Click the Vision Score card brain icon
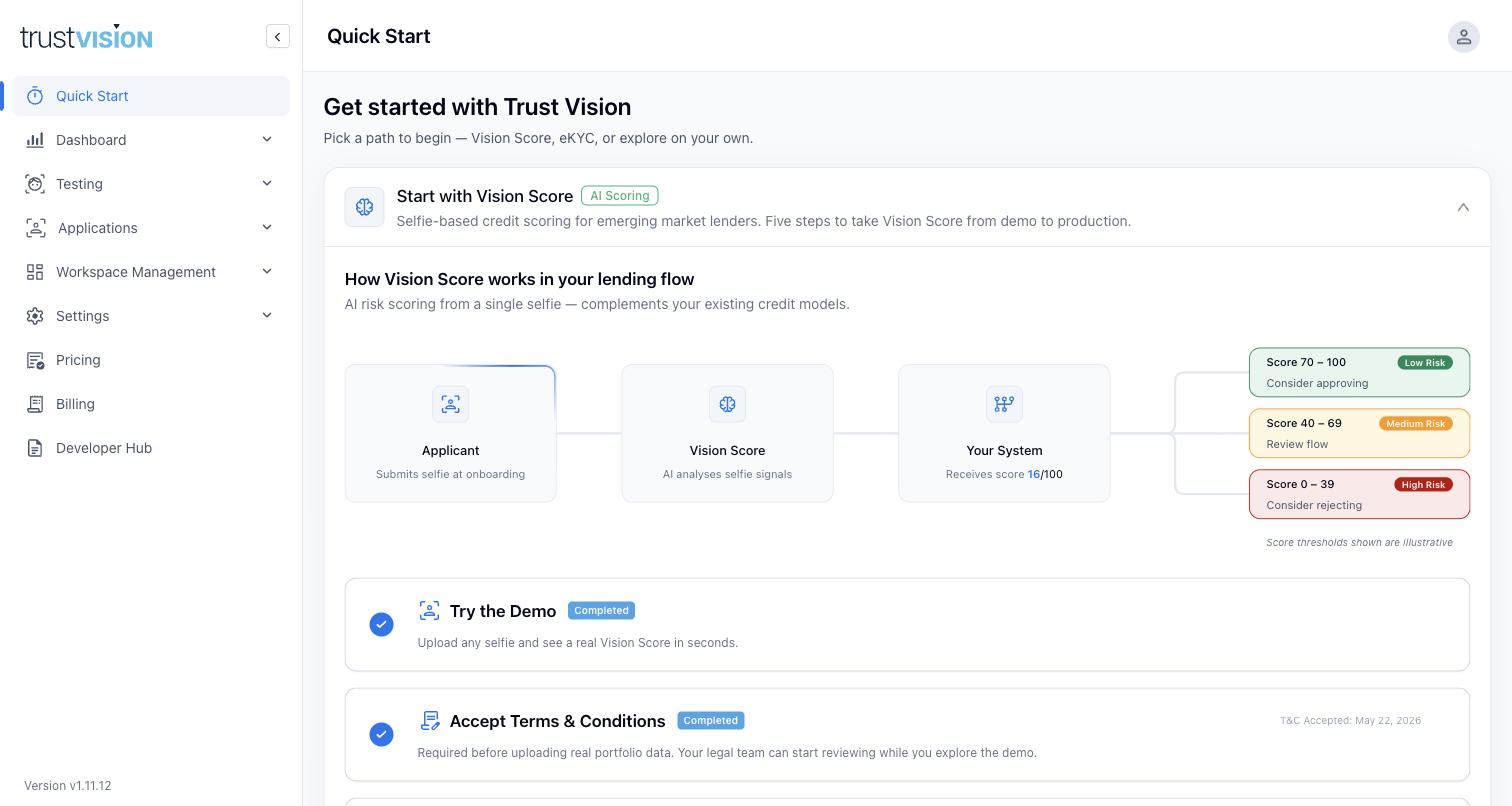This screenshot has width=1512, height=806. 727,404
